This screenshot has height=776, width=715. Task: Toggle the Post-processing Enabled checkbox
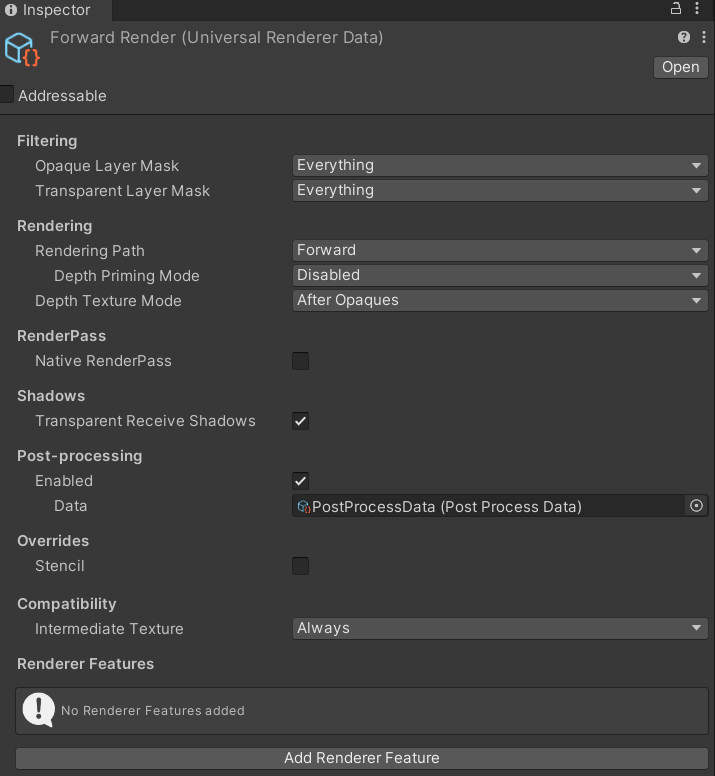tap(300, 481)
